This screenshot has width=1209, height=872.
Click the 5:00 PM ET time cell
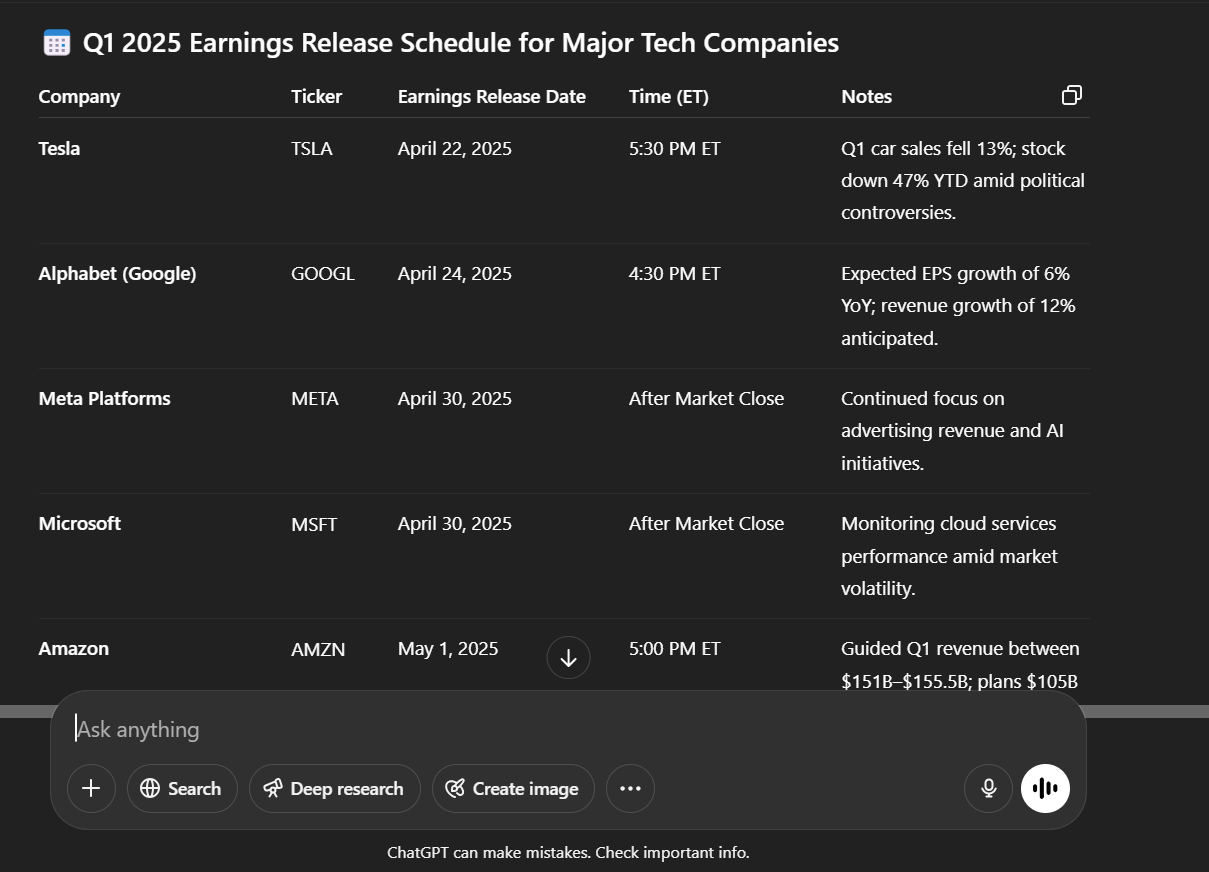[x=674, y=649]
